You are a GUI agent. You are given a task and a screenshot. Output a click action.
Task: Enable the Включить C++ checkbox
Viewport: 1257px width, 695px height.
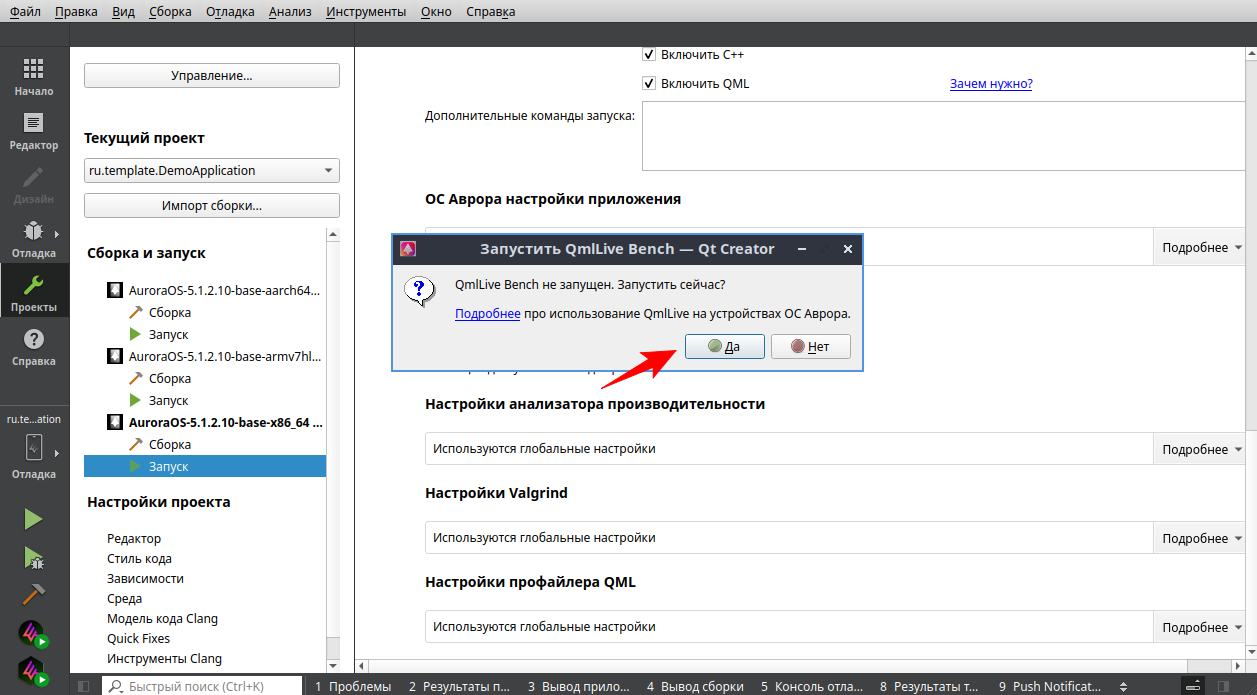pos(649,54)
